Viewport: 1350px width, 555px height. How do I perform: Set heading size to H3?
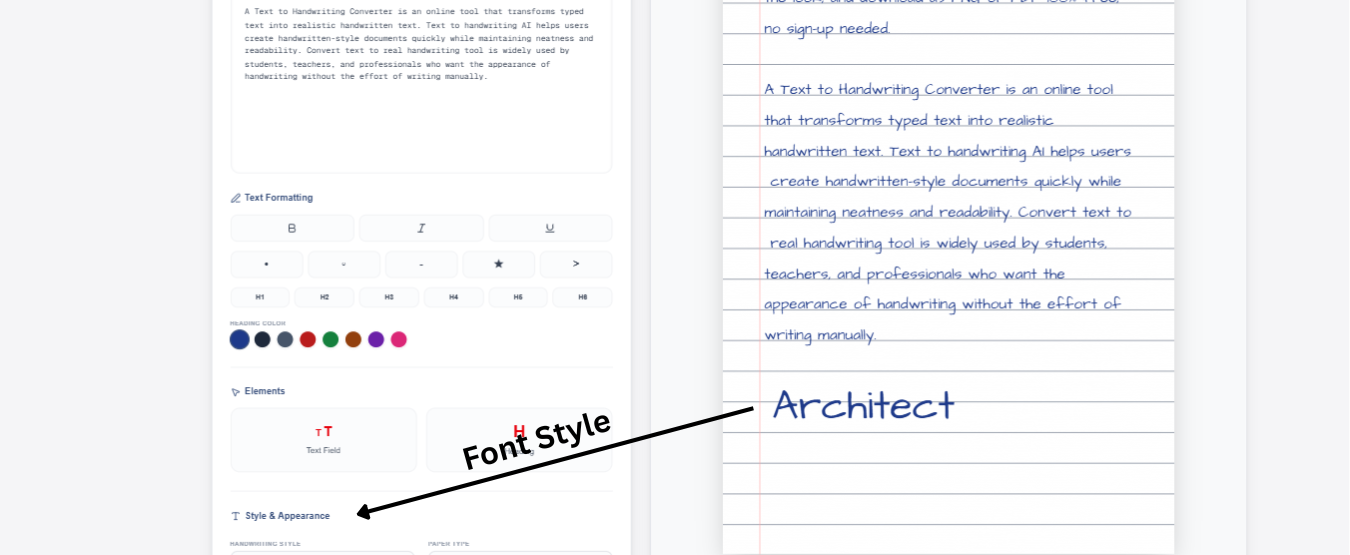tap(389, 297)
